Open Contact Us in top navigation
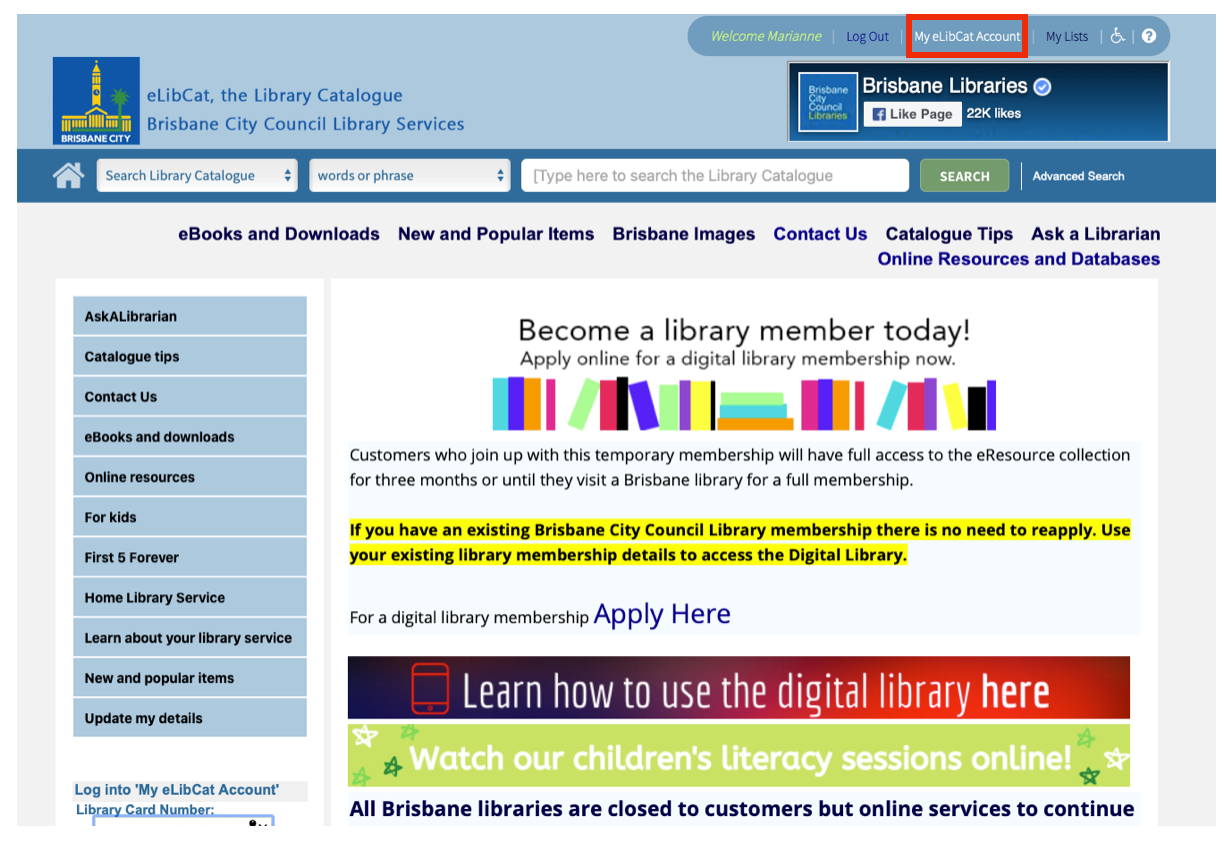Screen dimensions: 1224x843 (820, 234)
